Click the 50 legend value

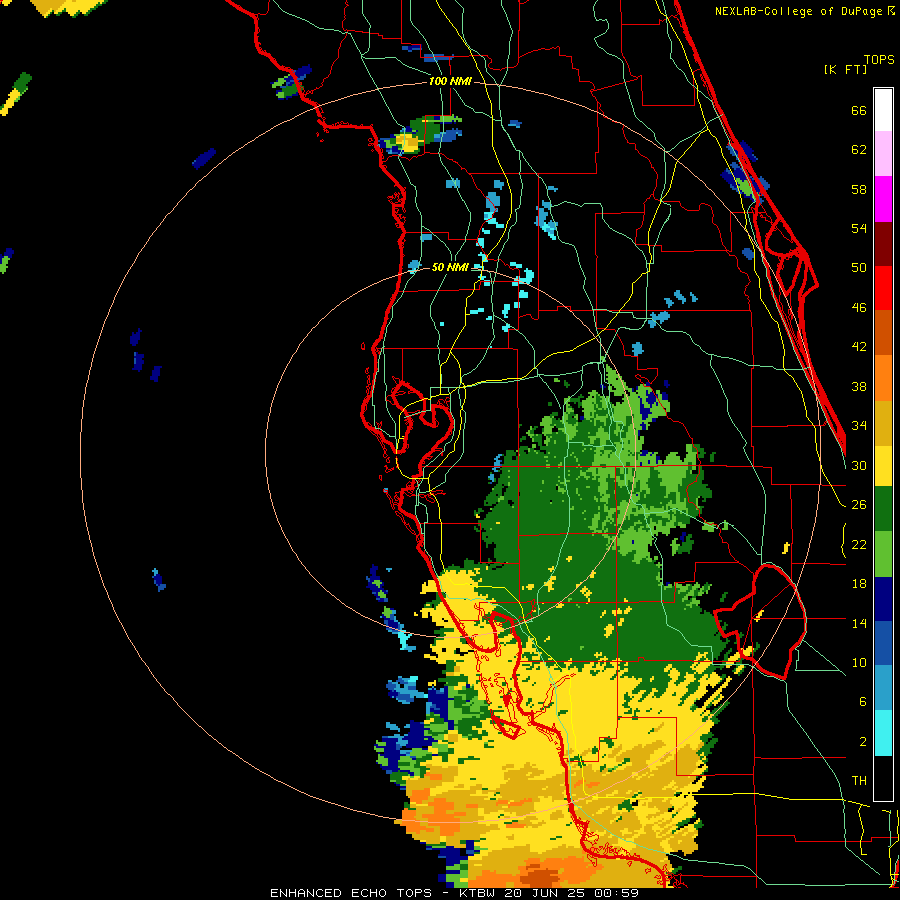(859, 267)
